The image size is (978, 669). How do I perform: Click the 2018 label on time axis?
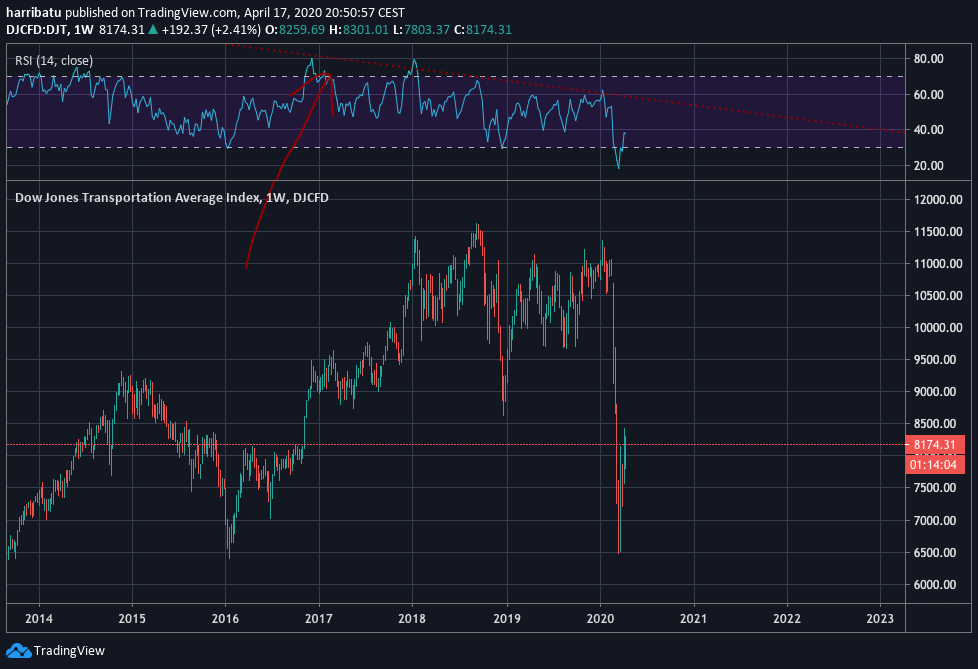(412, 618)
